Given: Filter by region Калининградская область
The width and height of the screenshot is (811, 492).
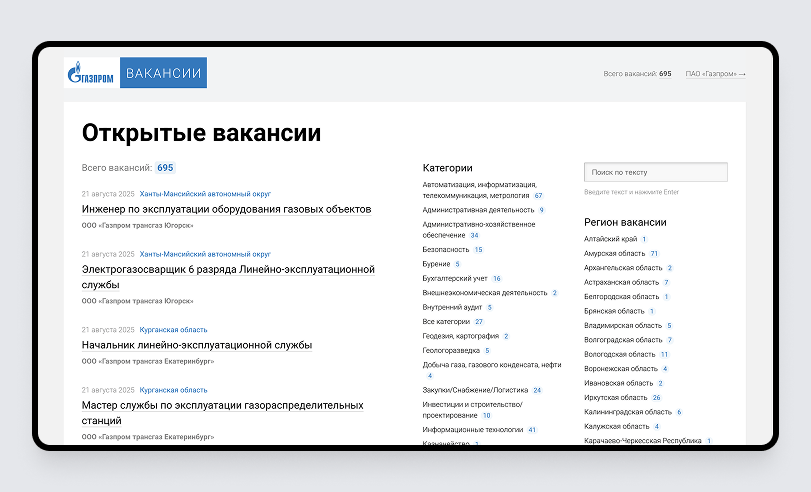Looking at the screenshot, I should 628,412.
